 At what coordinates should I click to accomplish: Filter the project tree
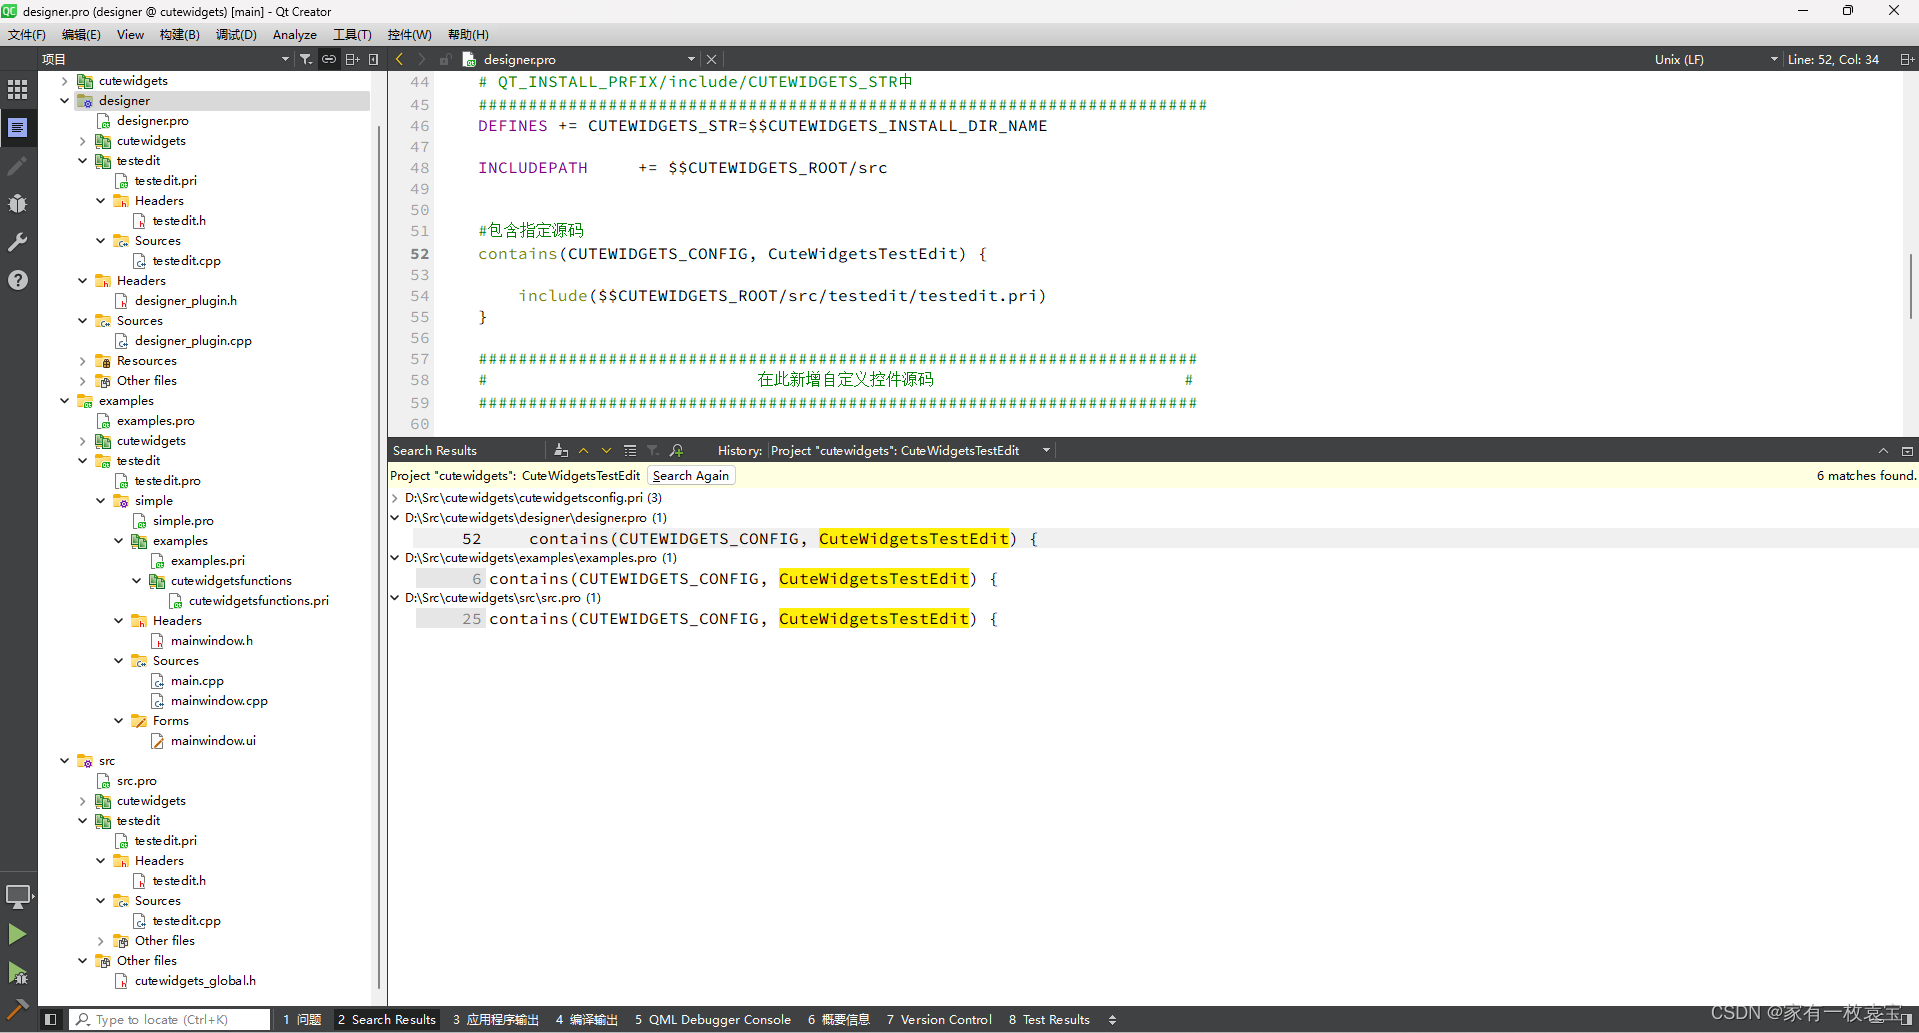[x=306, y=59]
